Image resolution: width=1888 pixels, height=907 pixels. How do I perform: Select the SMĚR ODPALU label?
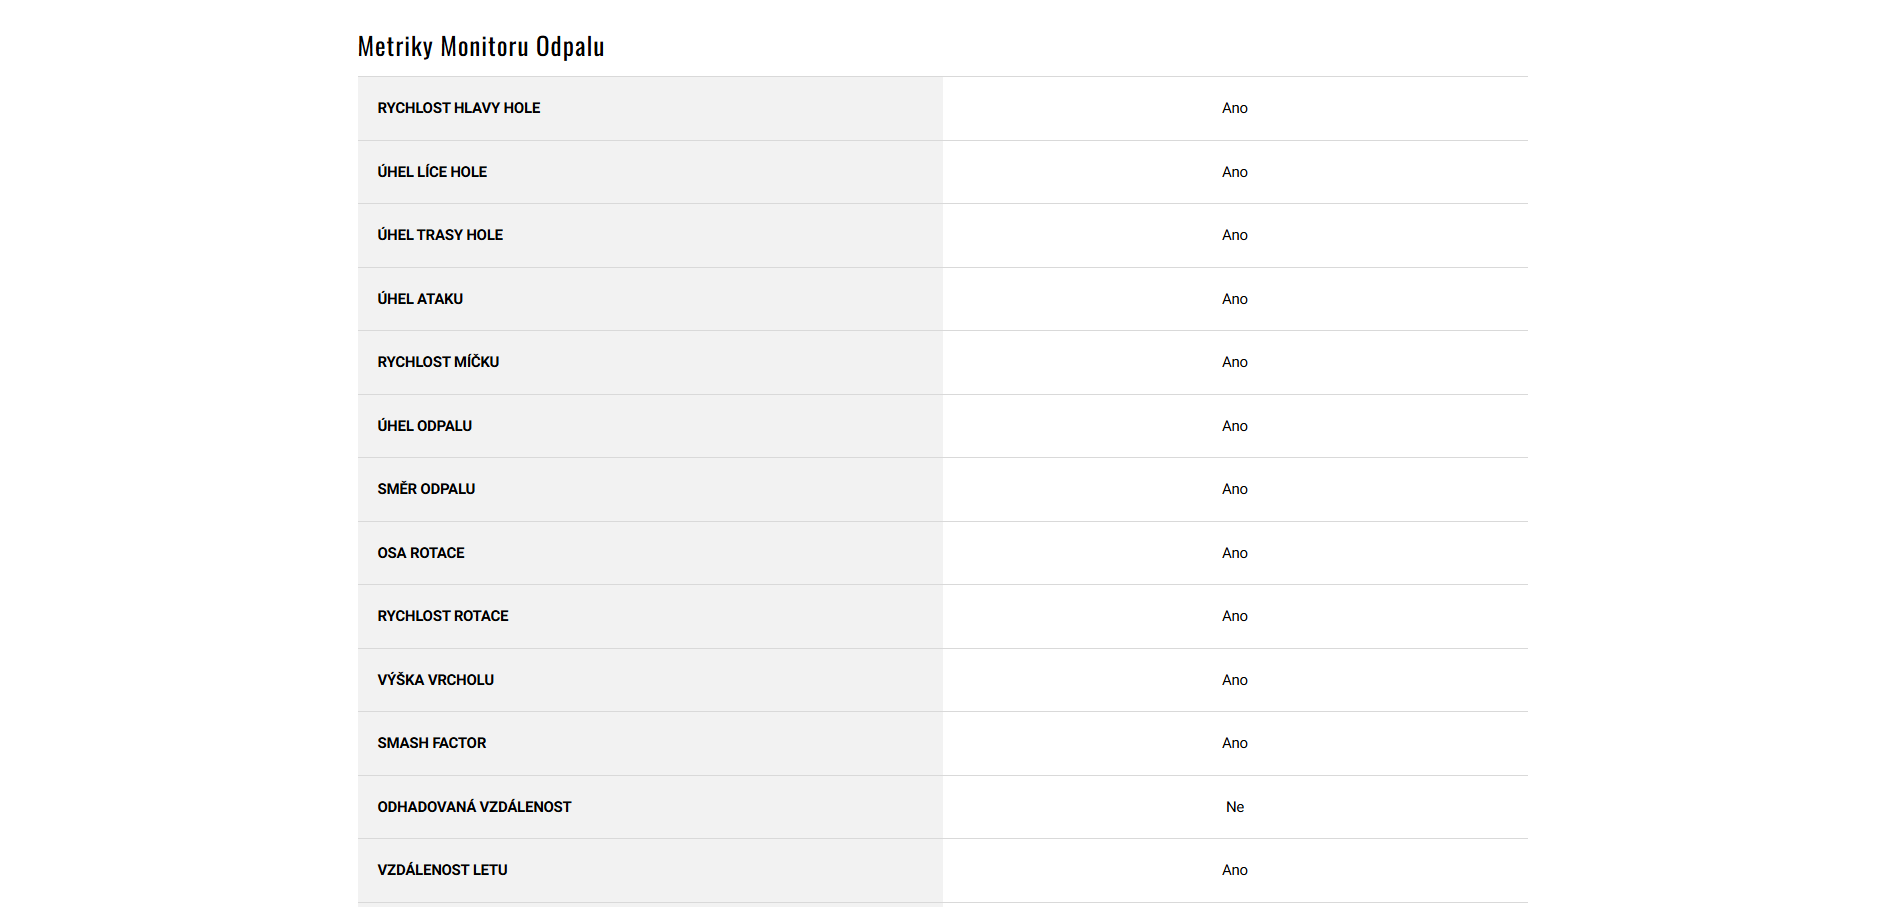(x=426, y=489)
